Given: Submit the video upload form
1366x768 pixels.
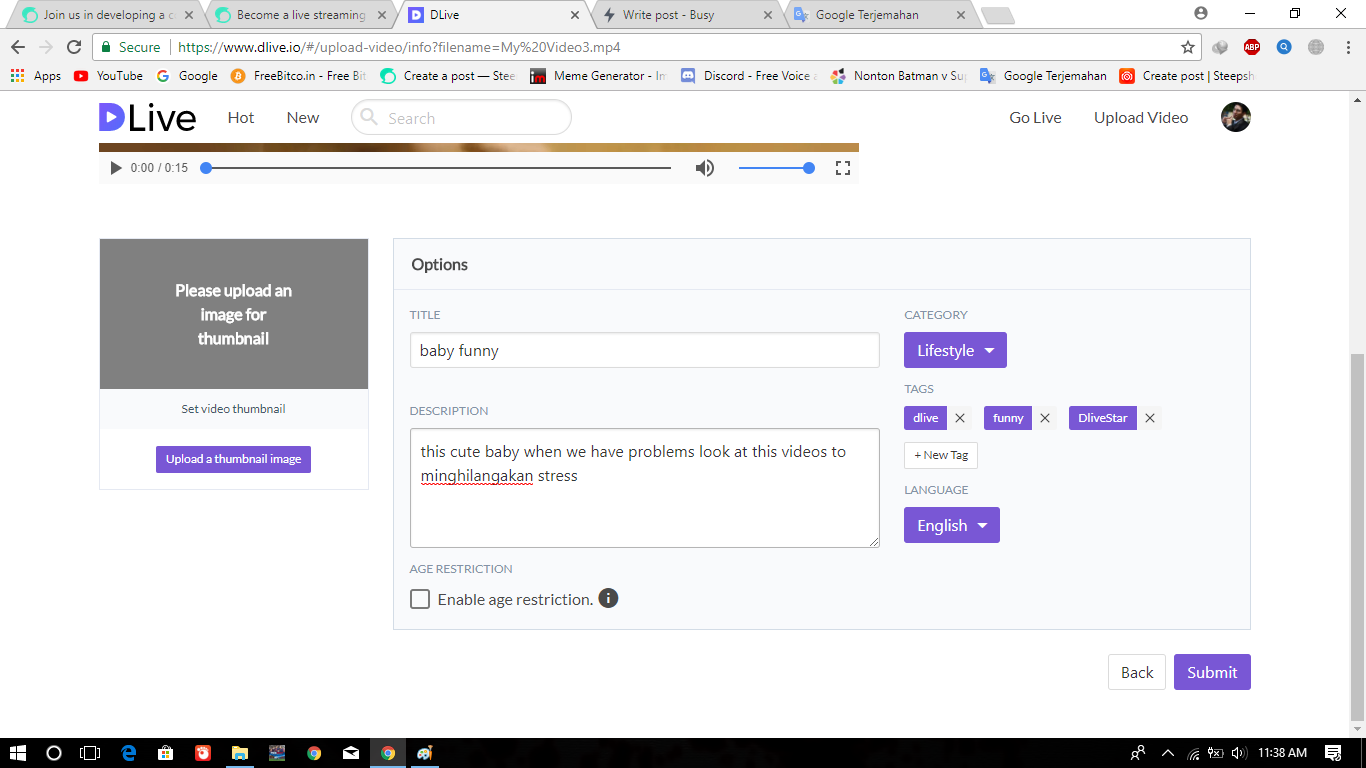Looking at the screenshot, I should pyautogui.click(x=1212, y=672).
